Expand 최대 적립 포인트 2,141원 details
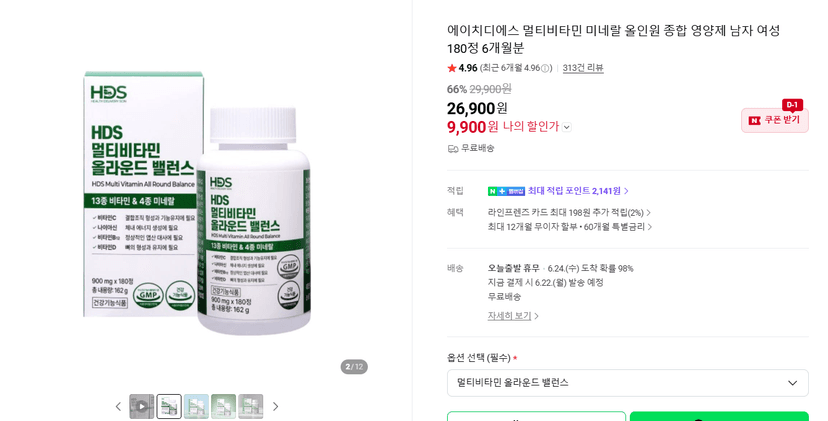Screen dimensions: 828x421 [x=578, y=191]
